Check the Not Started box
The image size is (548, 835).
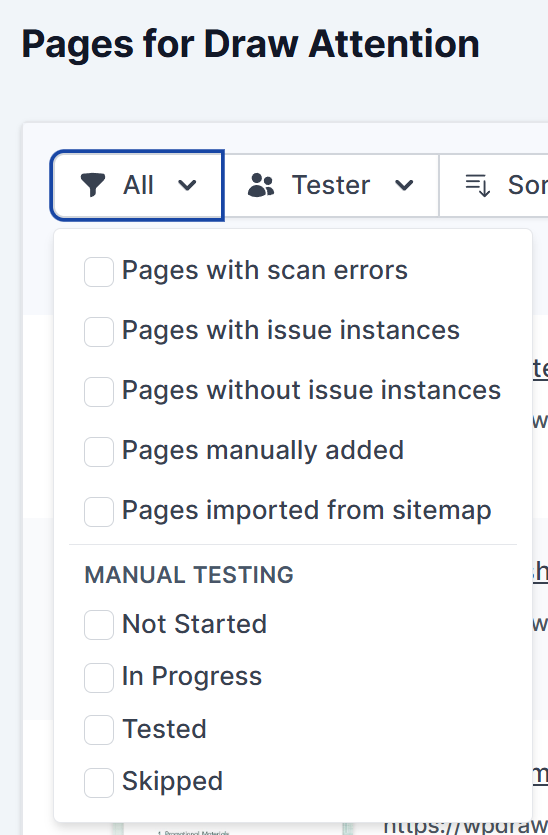click(99, 625)
